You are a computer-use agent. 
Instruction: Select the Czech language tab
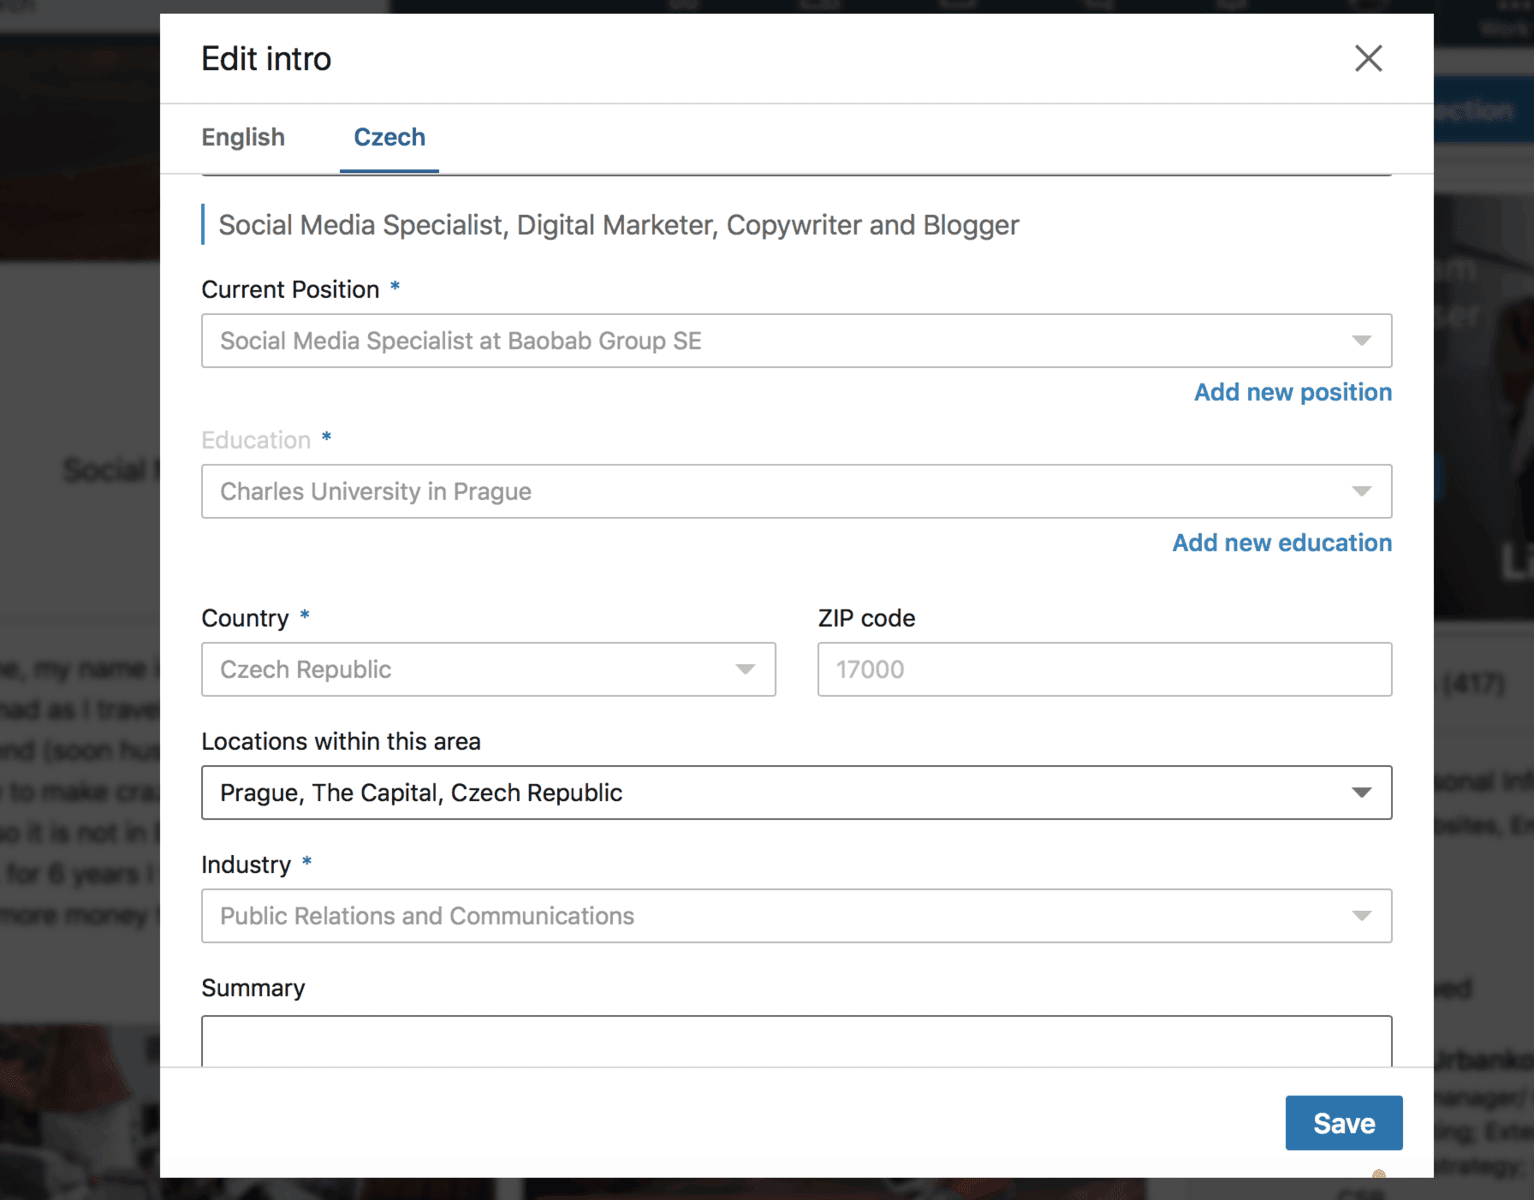[389, 137]
